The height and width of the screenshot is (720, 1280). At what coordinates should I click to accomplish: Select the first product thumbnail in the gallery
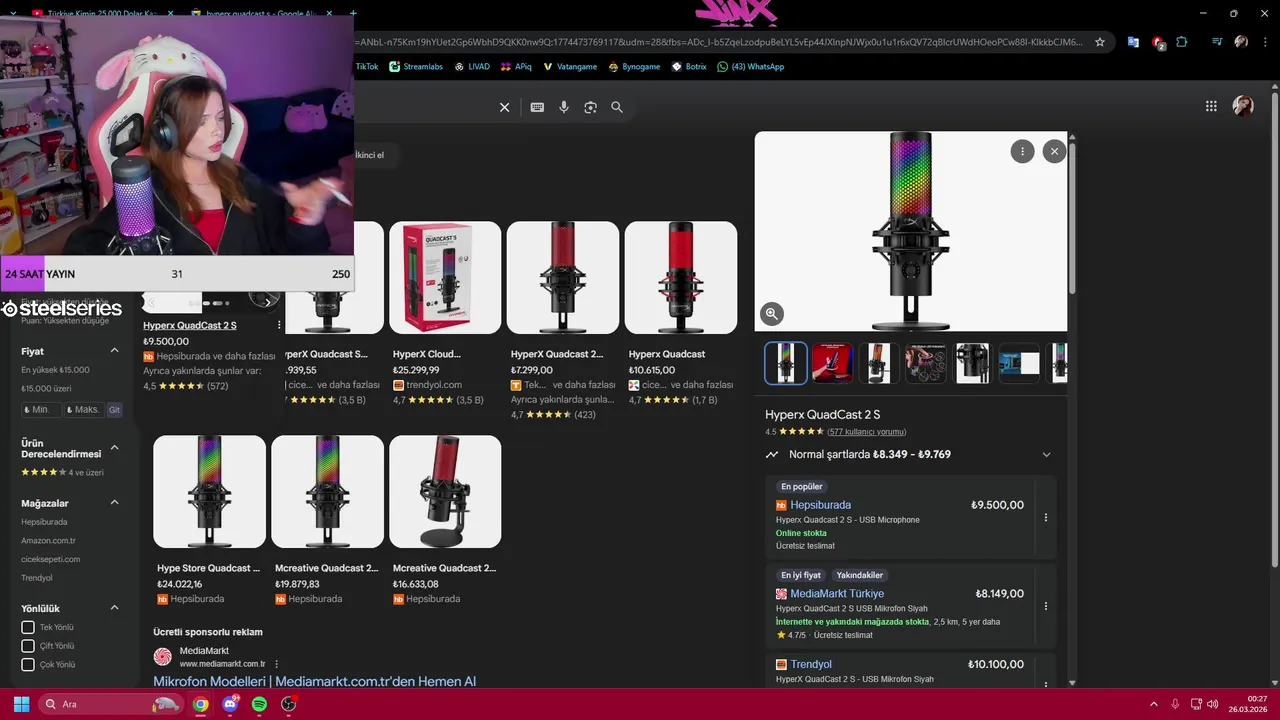coord(786,363)
